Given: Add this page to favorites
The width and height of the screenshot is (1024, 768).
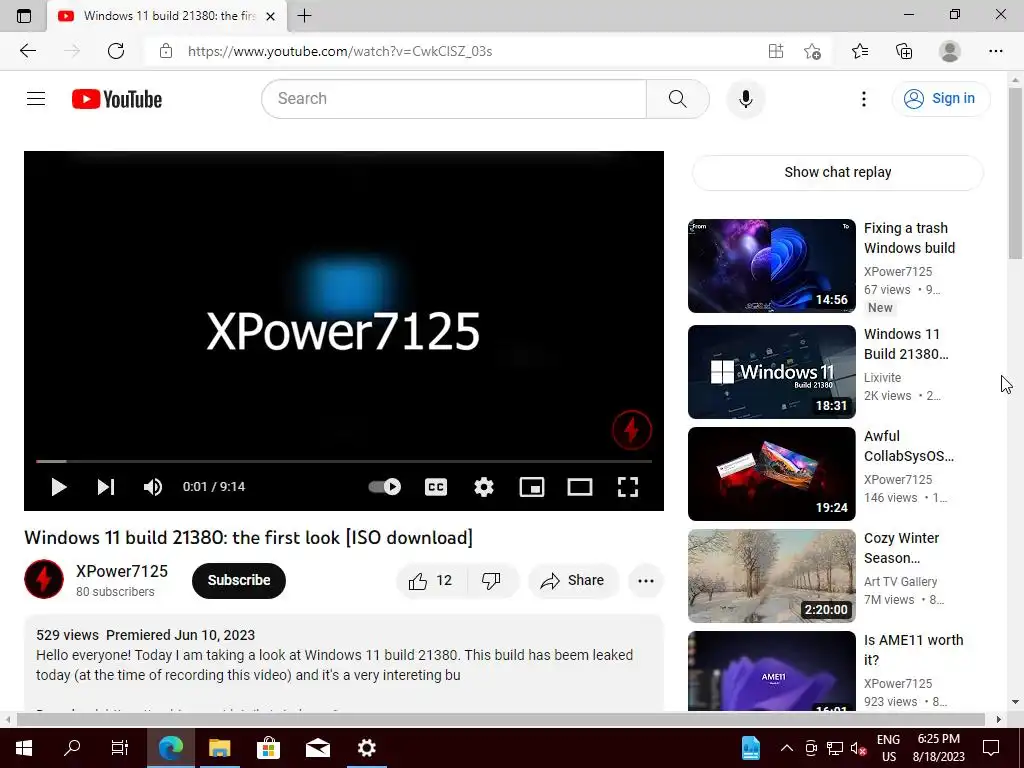Looking at the screenshot, I should click(812, 51).
